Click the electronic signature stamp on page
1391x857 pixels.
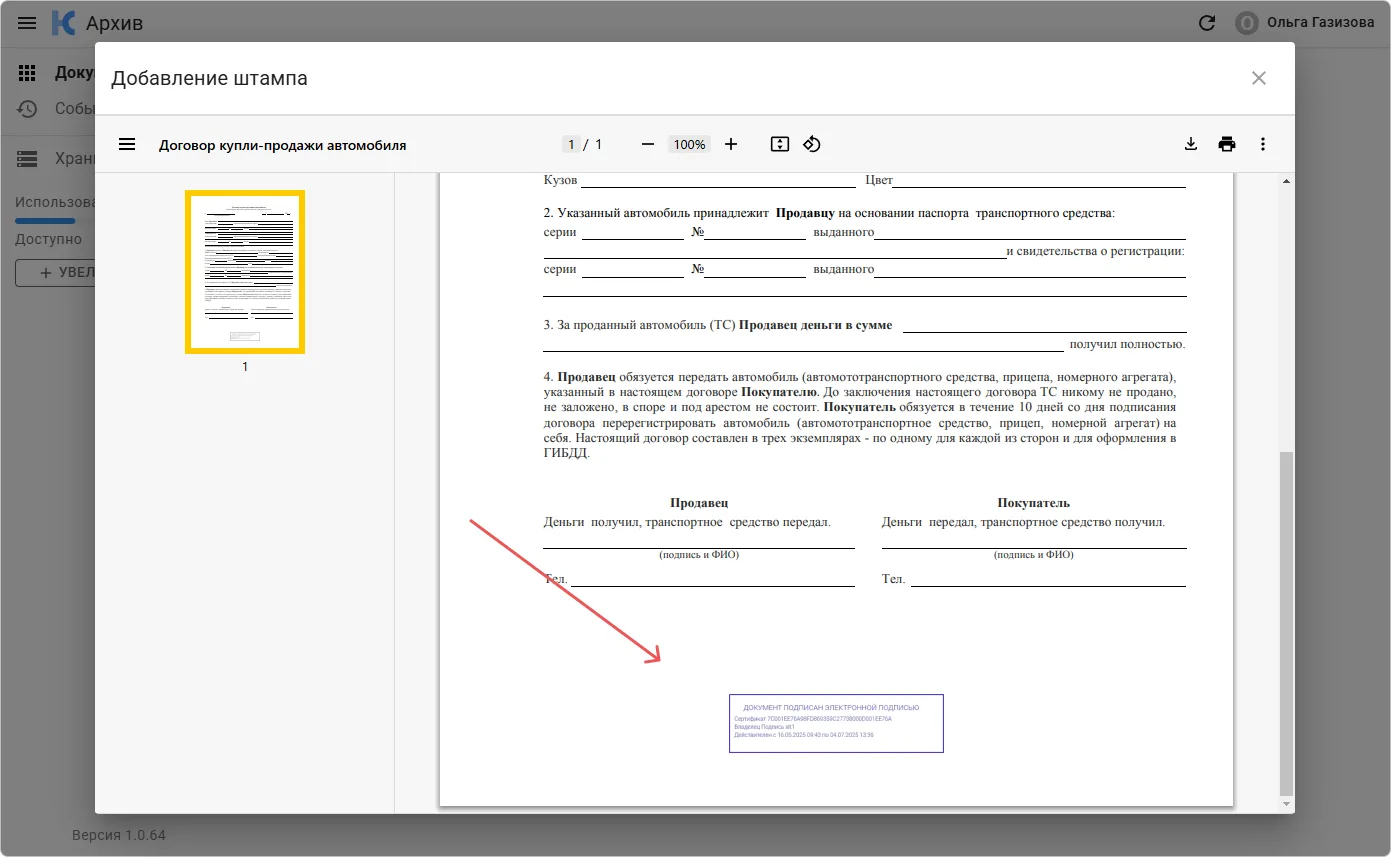(836, 723)
